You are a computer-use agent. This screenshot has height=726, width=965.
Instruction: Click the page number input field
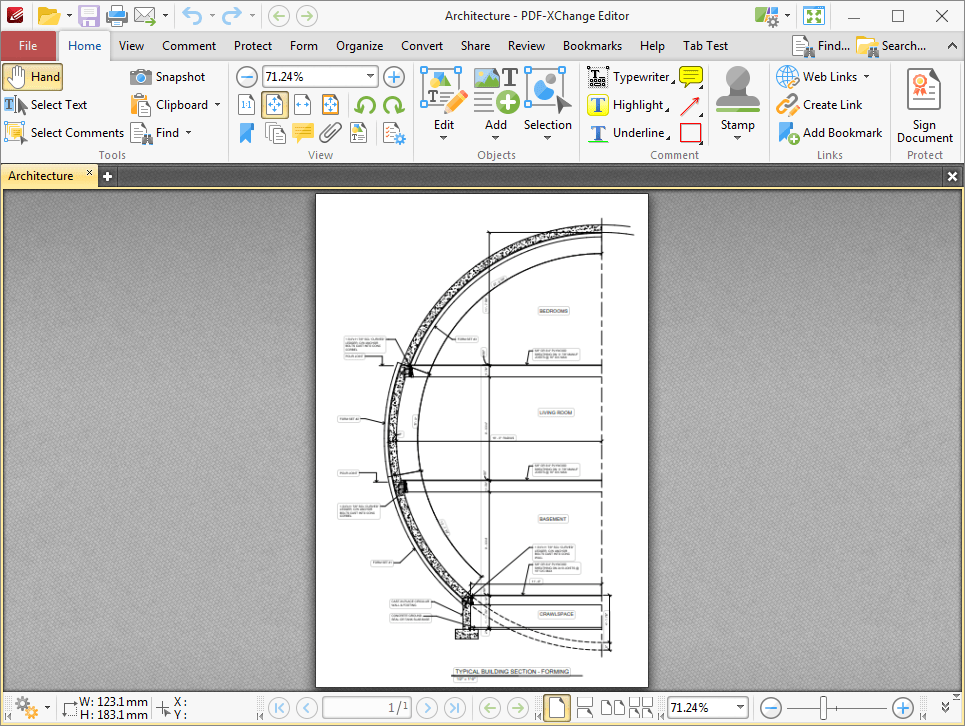(x=367, y=707)
